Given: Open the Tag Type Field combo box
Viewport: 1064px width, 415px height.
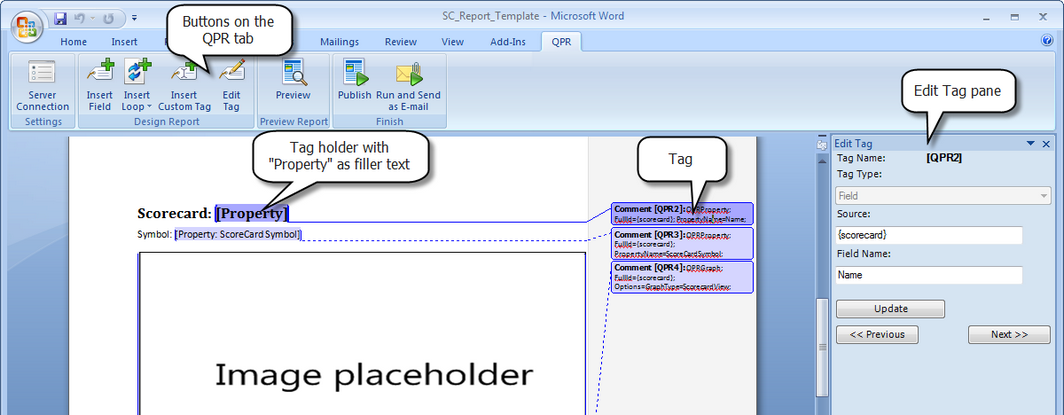Looking at the screenshot, I should tap(943, 196).
